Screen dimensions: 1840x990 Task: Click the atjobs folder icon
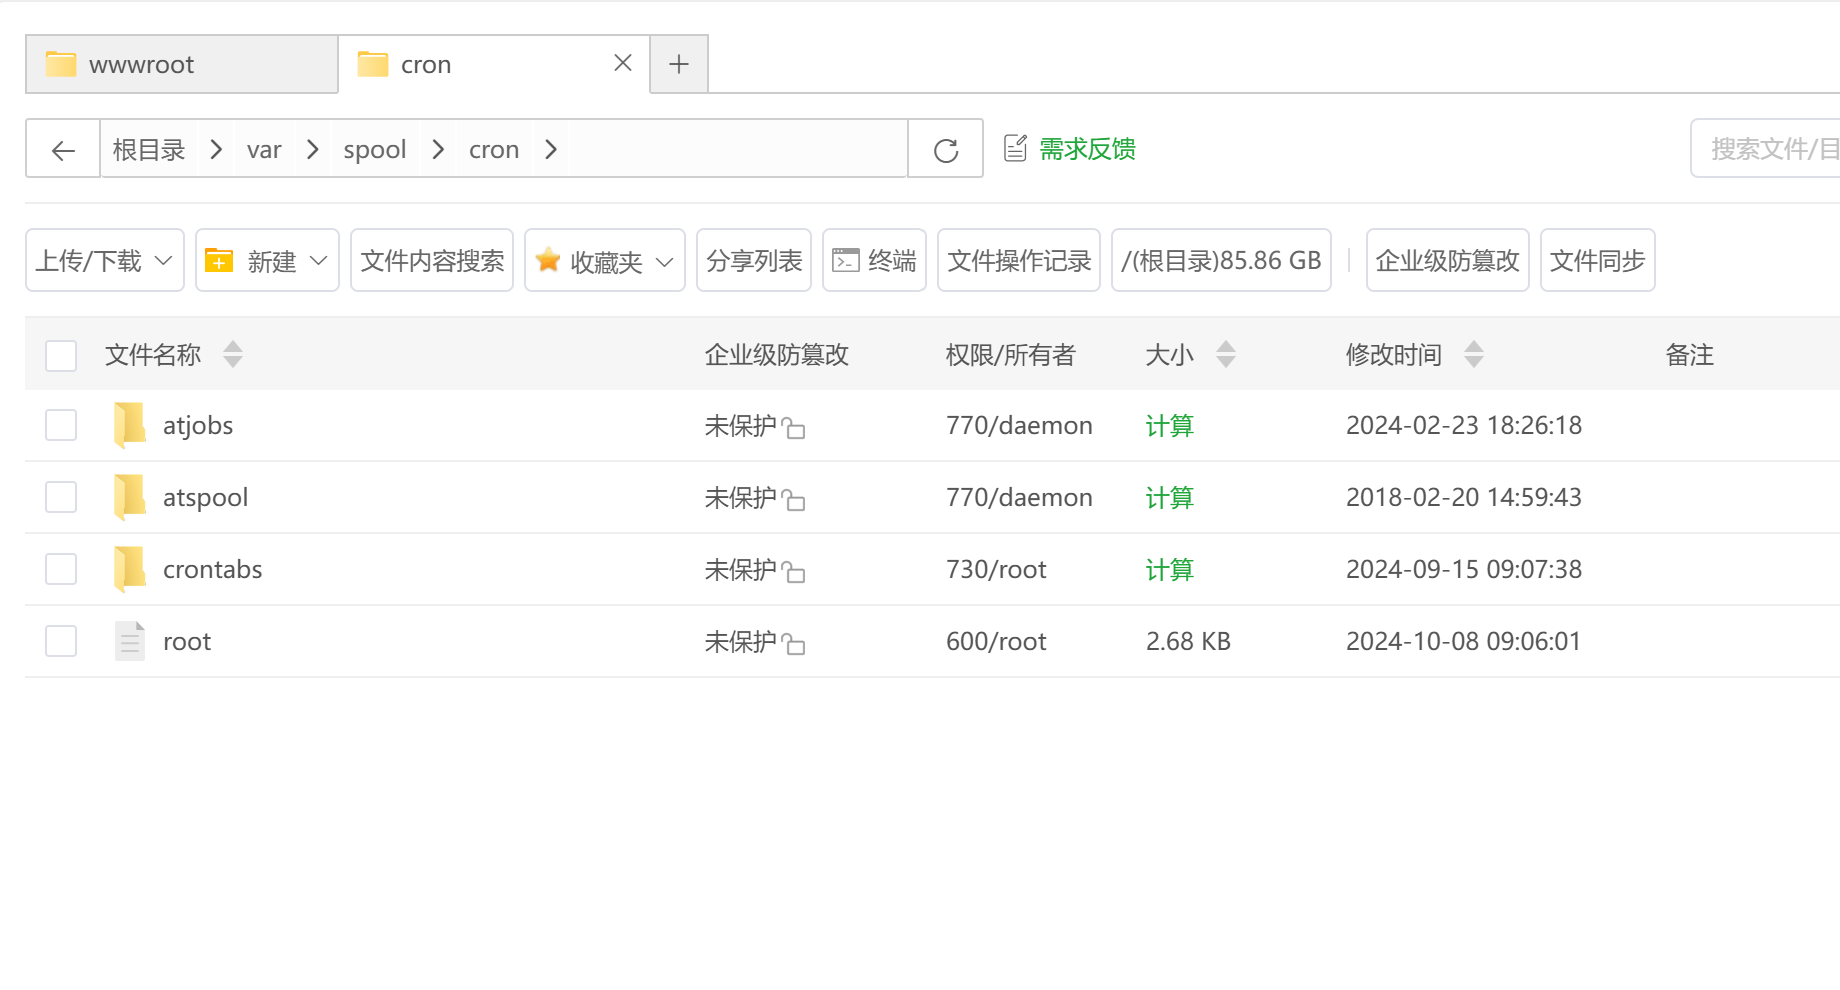click(130, 425)
